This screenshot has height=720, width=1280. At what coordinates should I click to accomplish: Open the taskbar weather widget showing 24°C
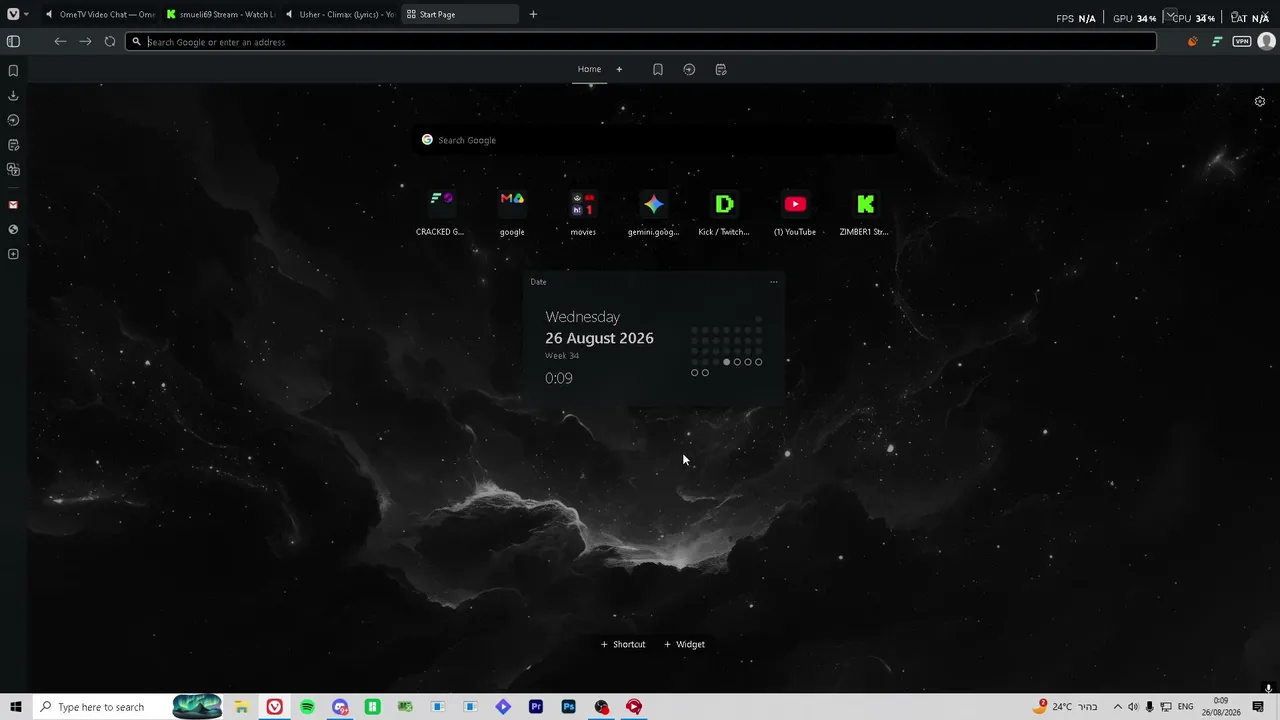(1066, 707)
